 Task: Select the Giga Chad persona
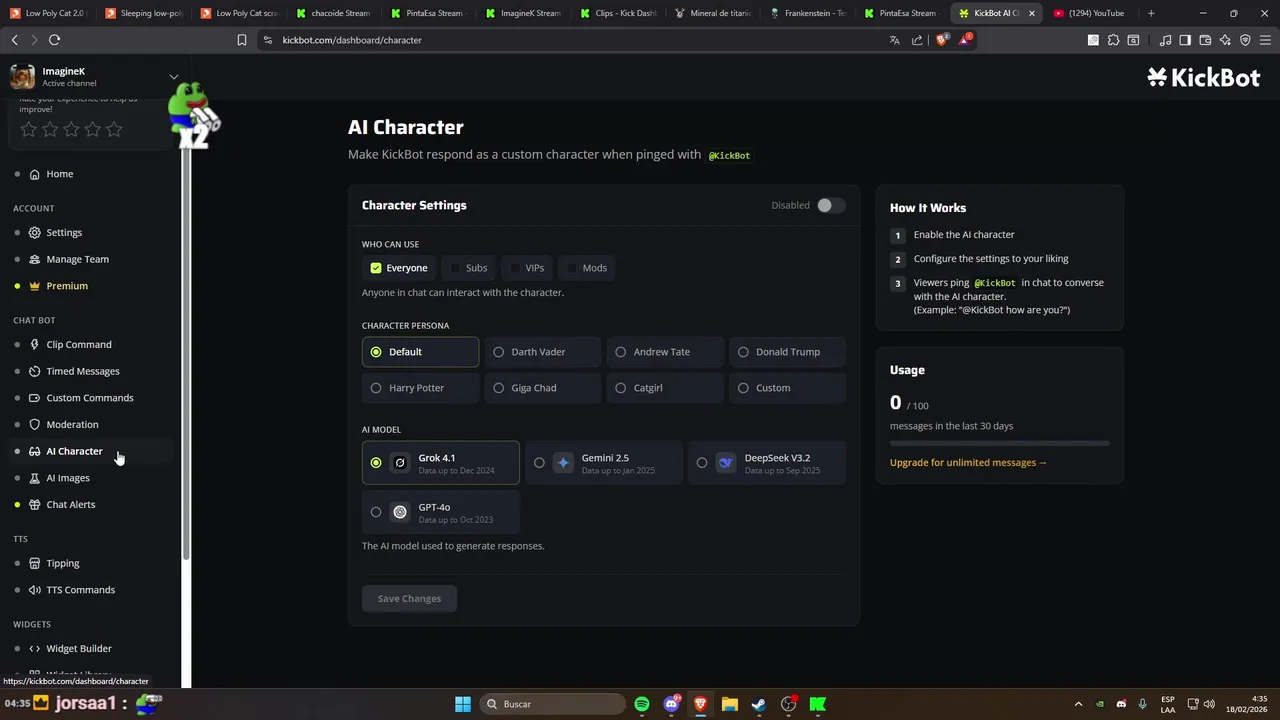pos(542,388)
